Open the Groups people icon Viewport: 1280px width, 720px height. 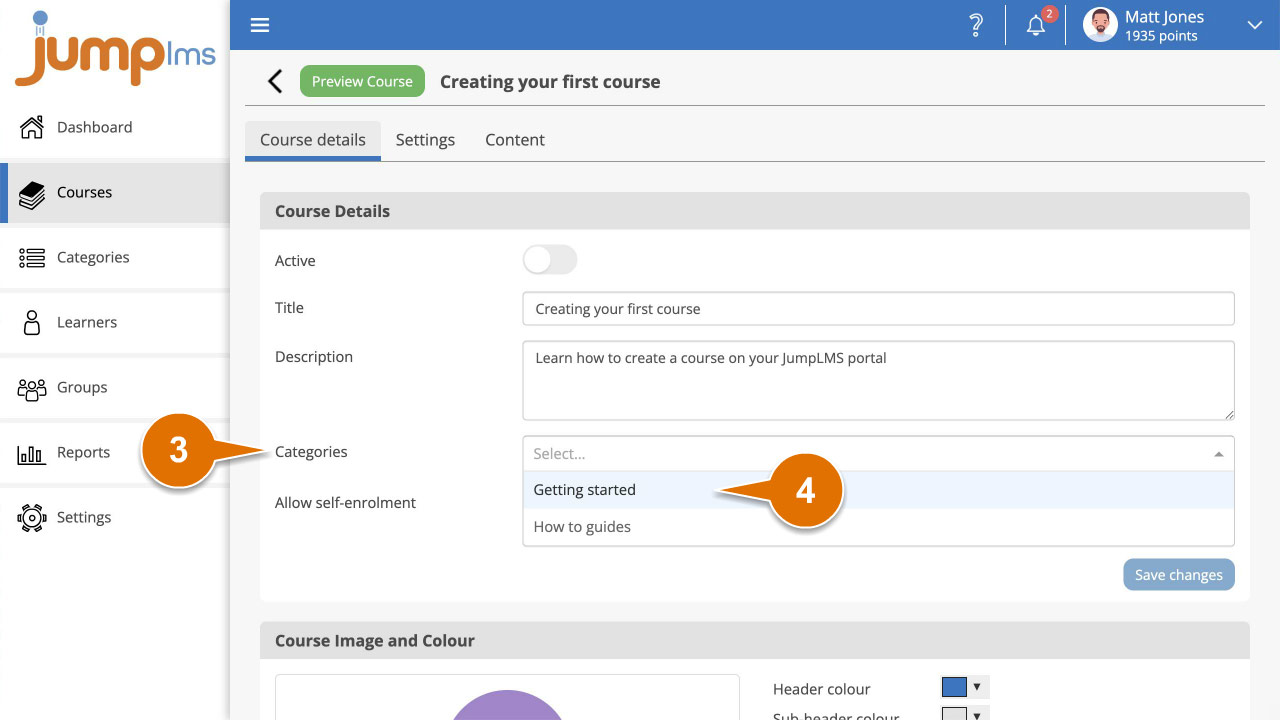tap(32, 388)
